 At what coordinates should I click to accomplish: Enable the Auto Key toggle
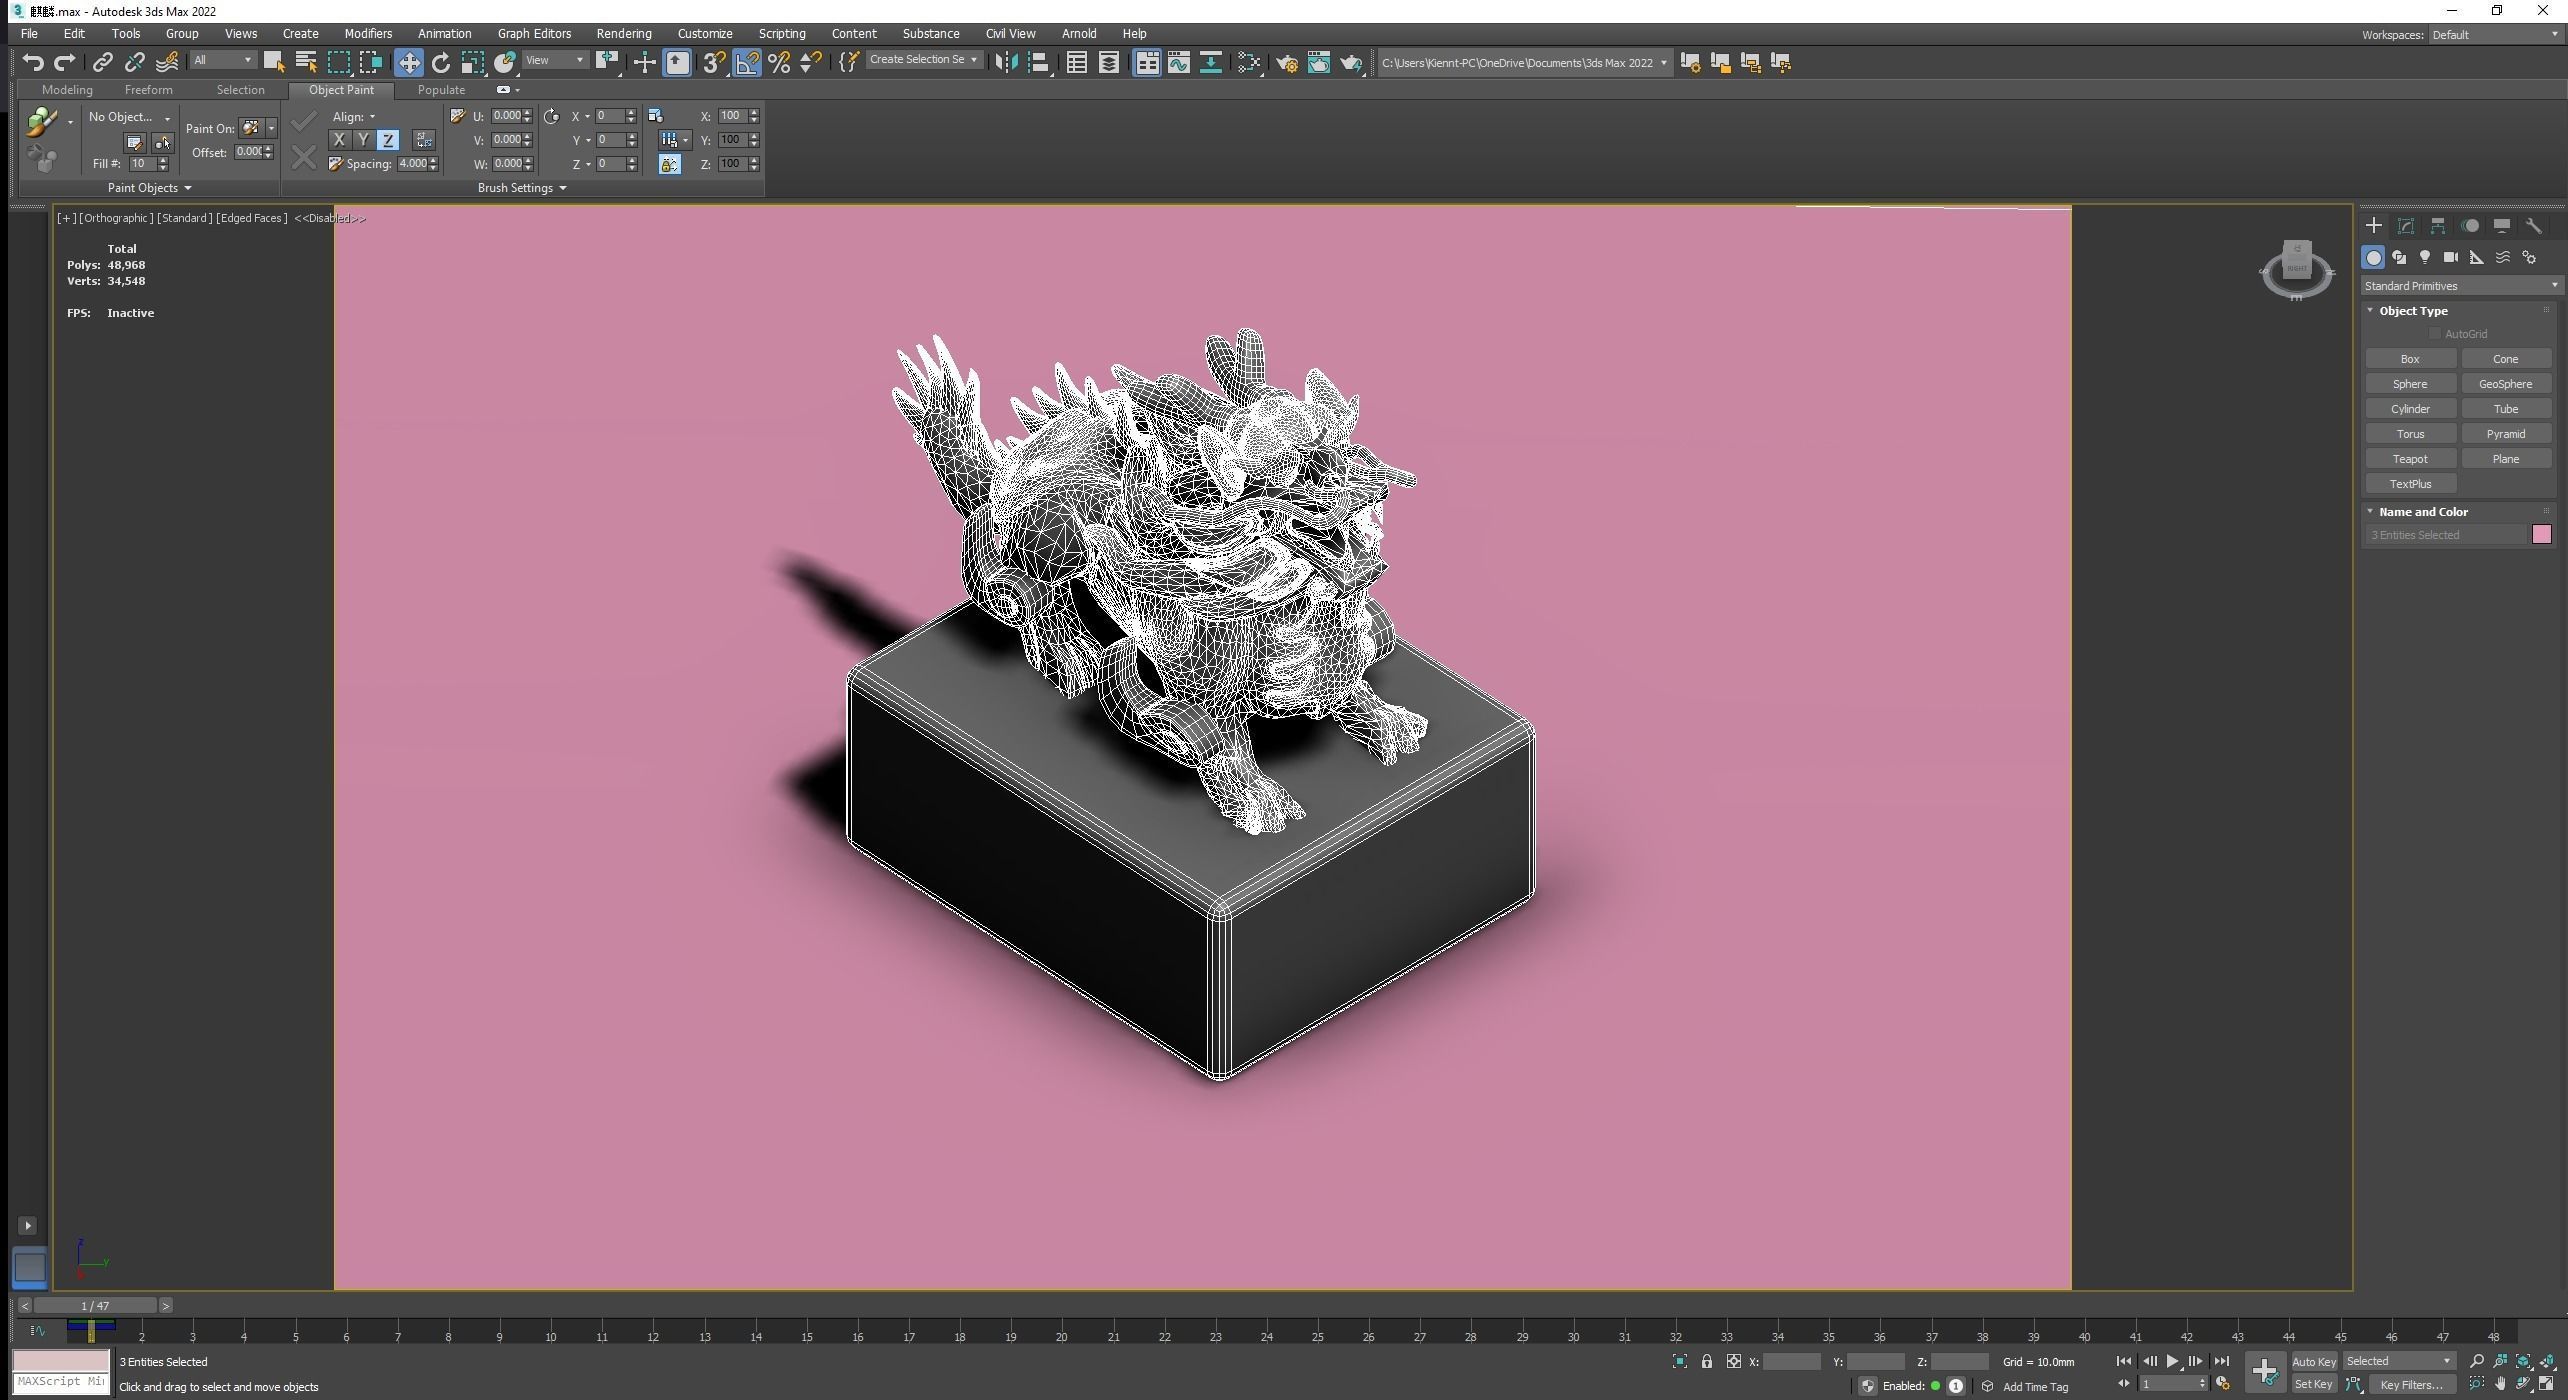click(2313, 1361)
